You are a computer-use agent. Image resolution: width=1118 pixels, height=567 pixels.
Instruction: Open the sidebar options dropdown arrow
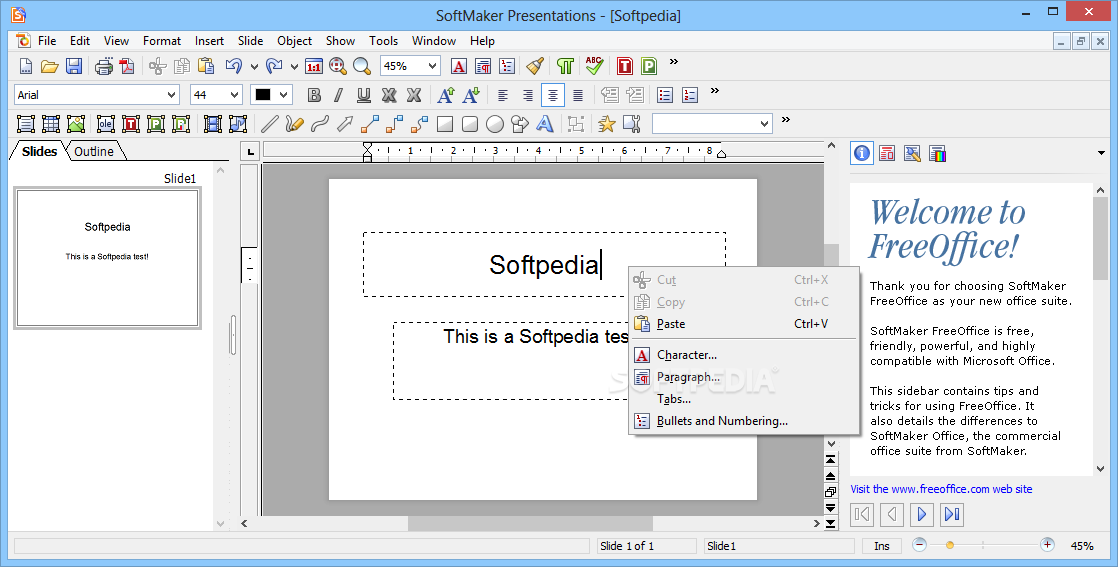coord(1102,153)
